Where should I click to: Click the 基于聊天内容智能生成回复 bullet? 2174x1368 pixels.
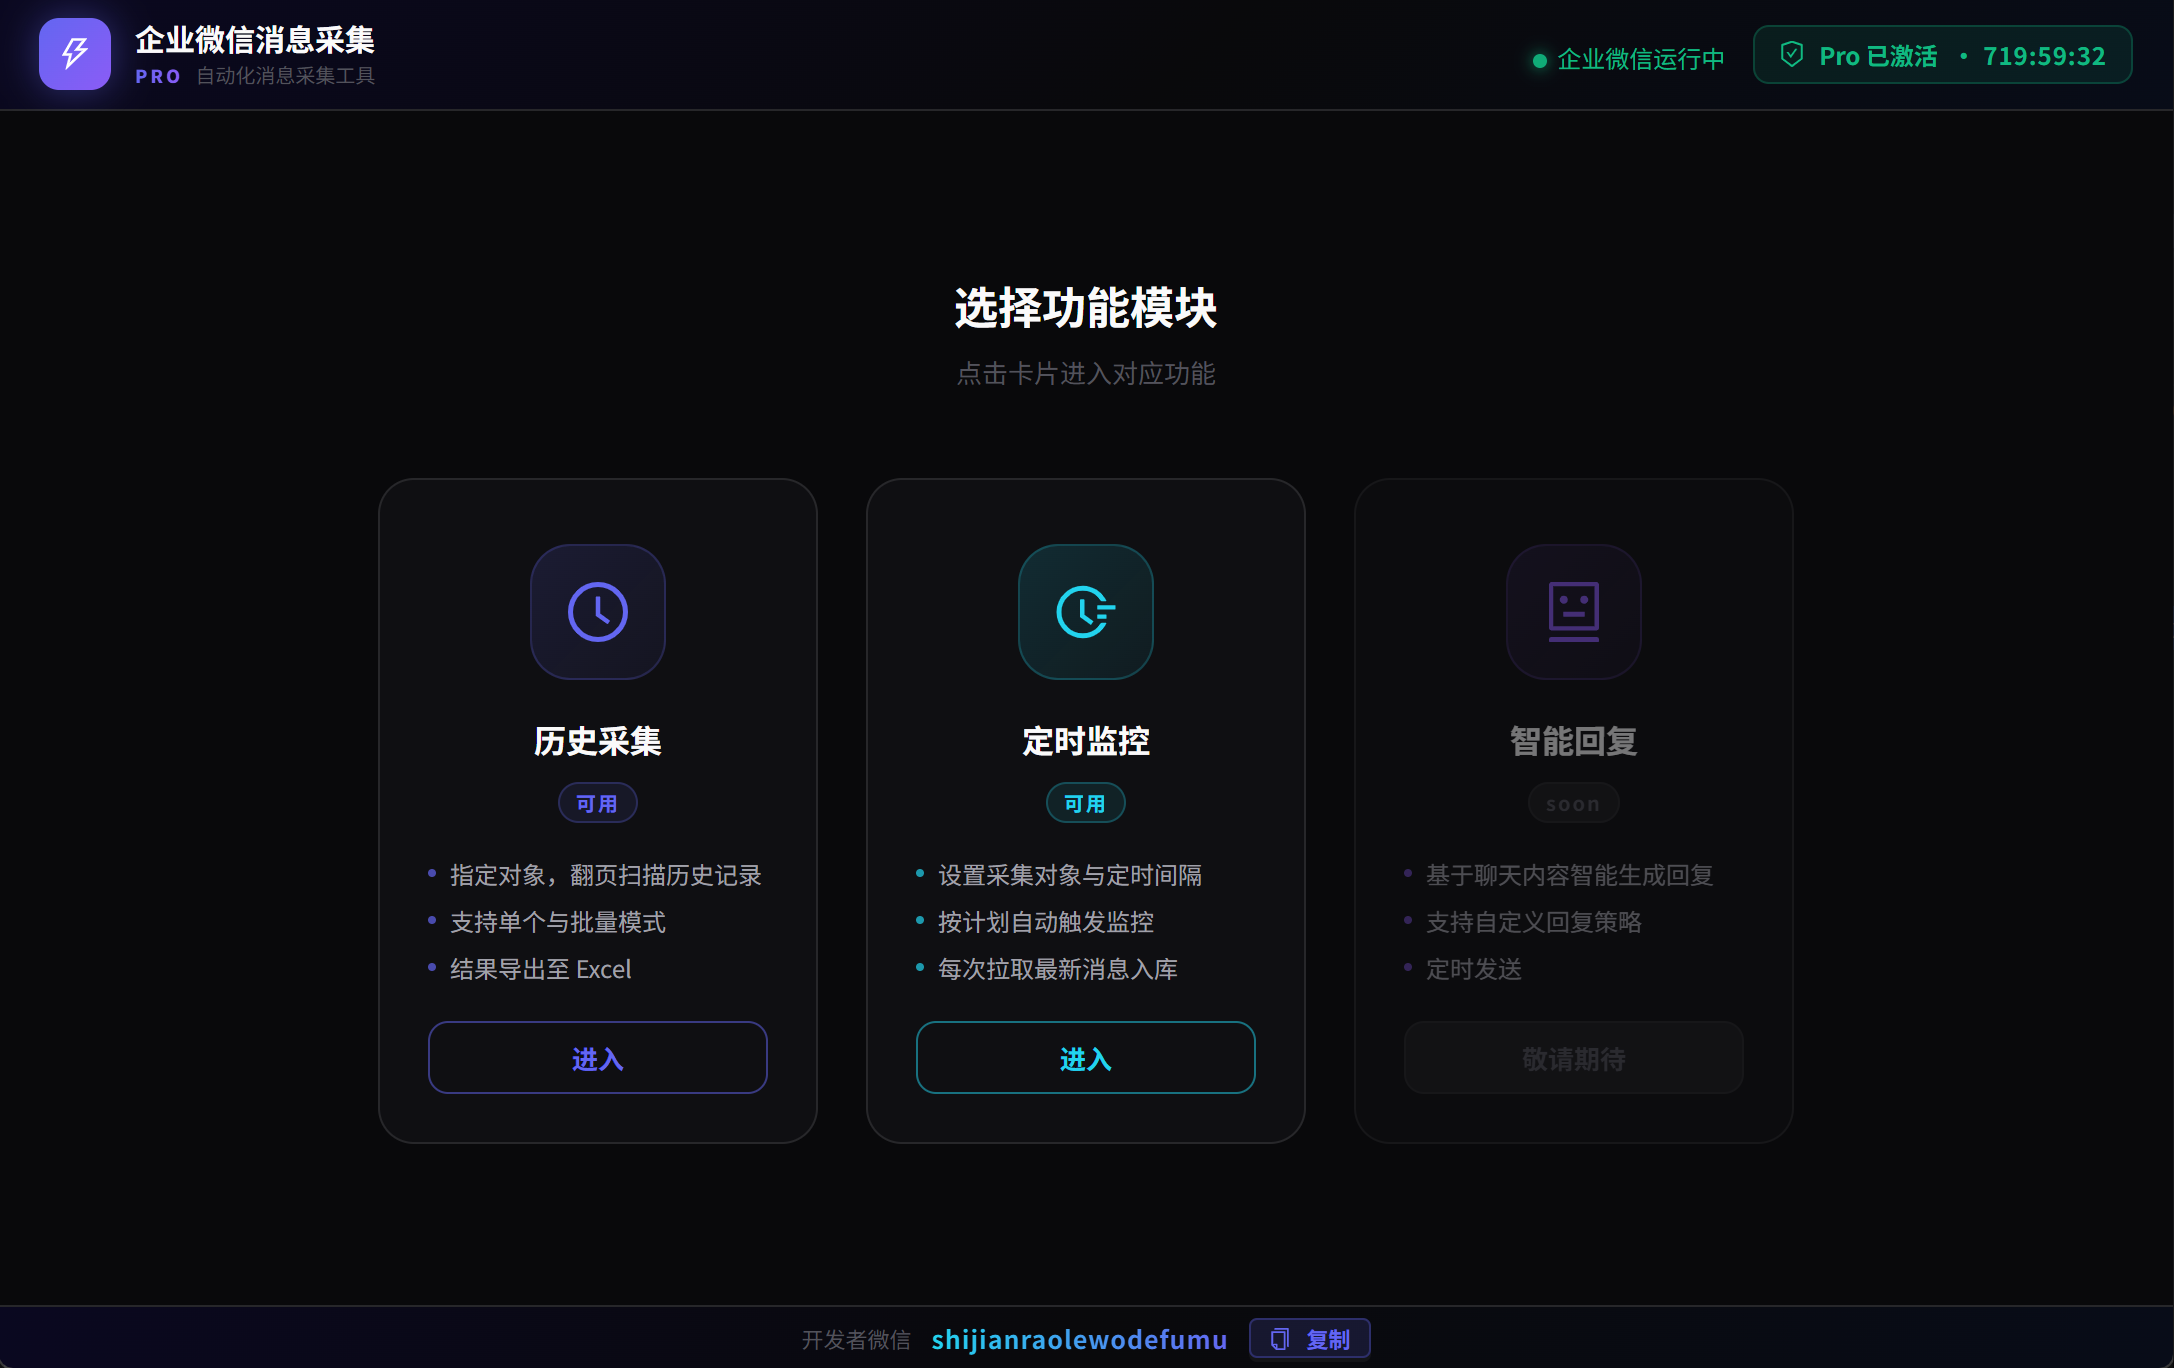click(x=1570, y=875)
